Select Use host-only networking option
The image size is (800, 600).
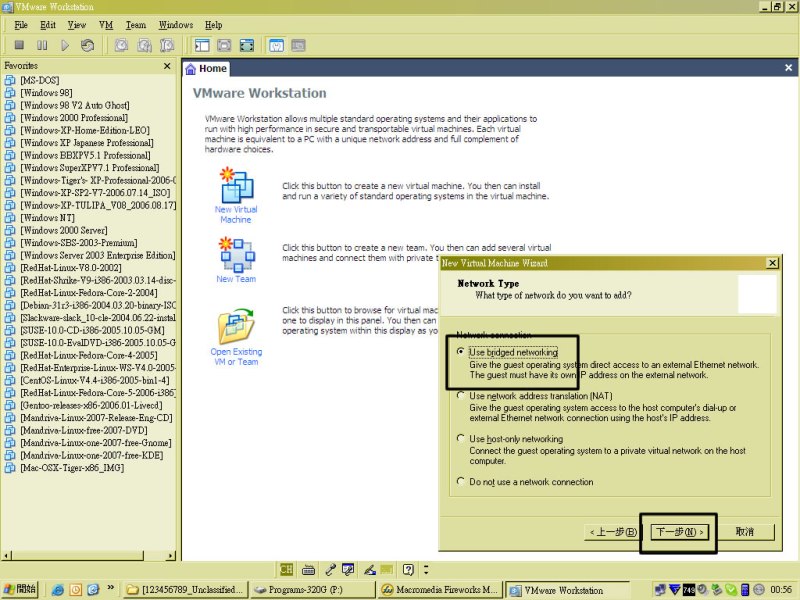[x=461, y=438]
